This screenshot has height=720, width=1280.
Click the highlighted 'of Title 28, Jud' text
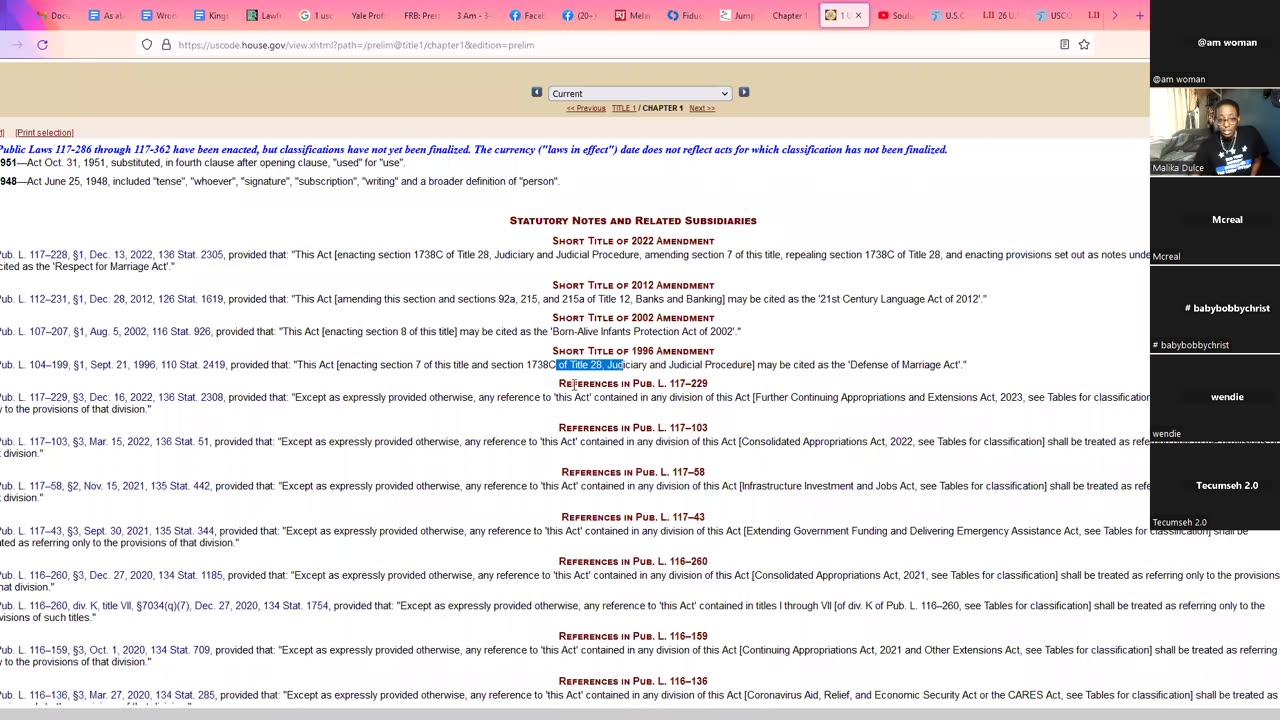[590, 365]
